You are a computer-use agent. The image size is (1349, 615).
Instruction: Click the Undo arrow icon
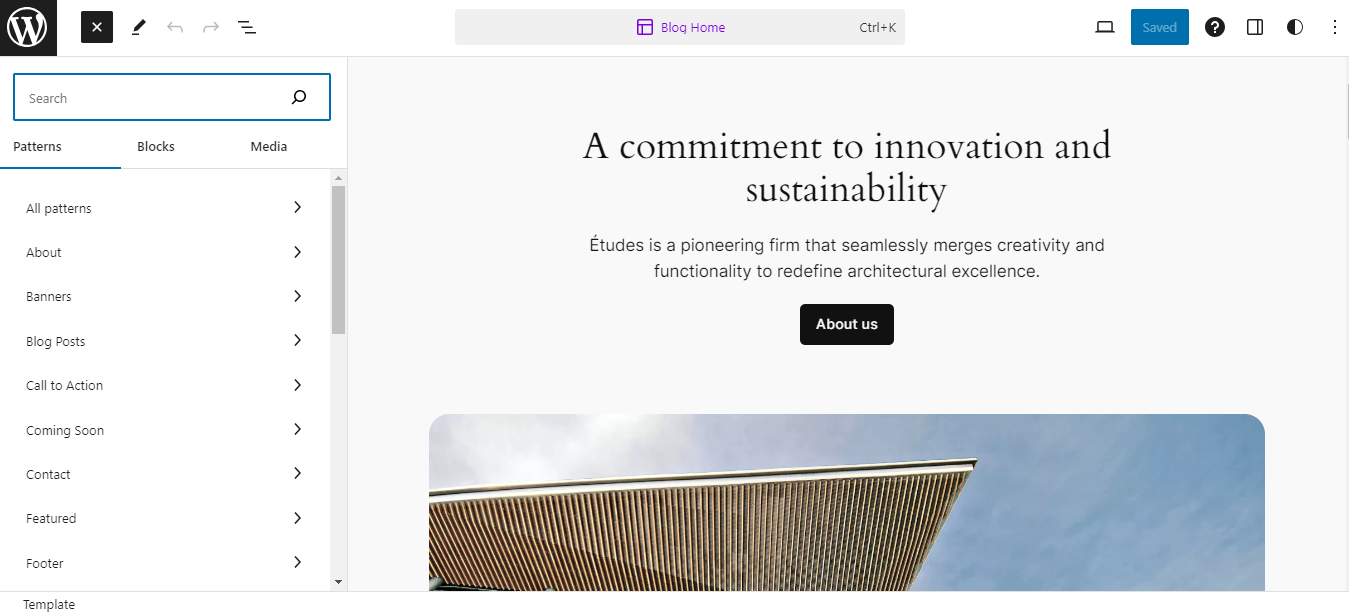175,28
